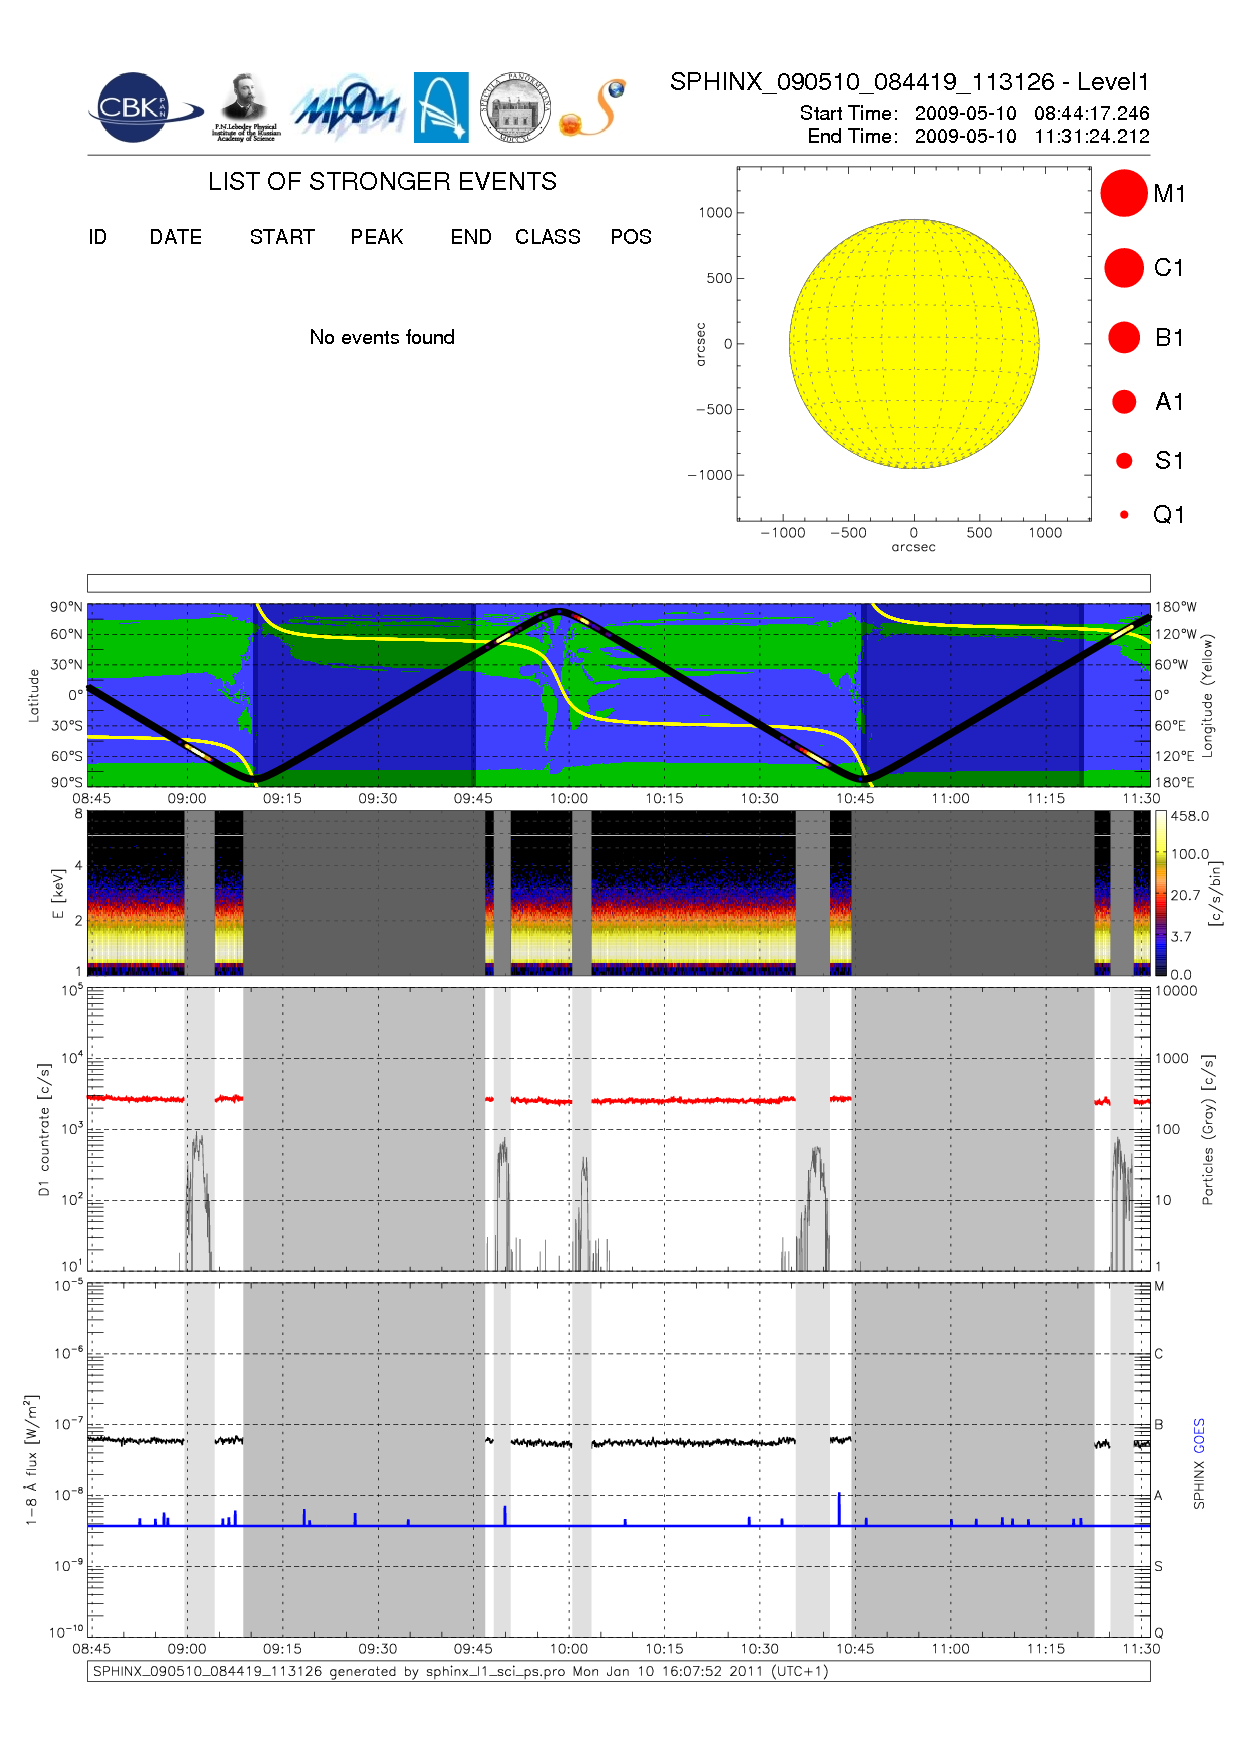Viewport: 1240px width, 1754px height.
Task: Click the [c/s/bin] color scale unit label
Action: click(1215, 893)
